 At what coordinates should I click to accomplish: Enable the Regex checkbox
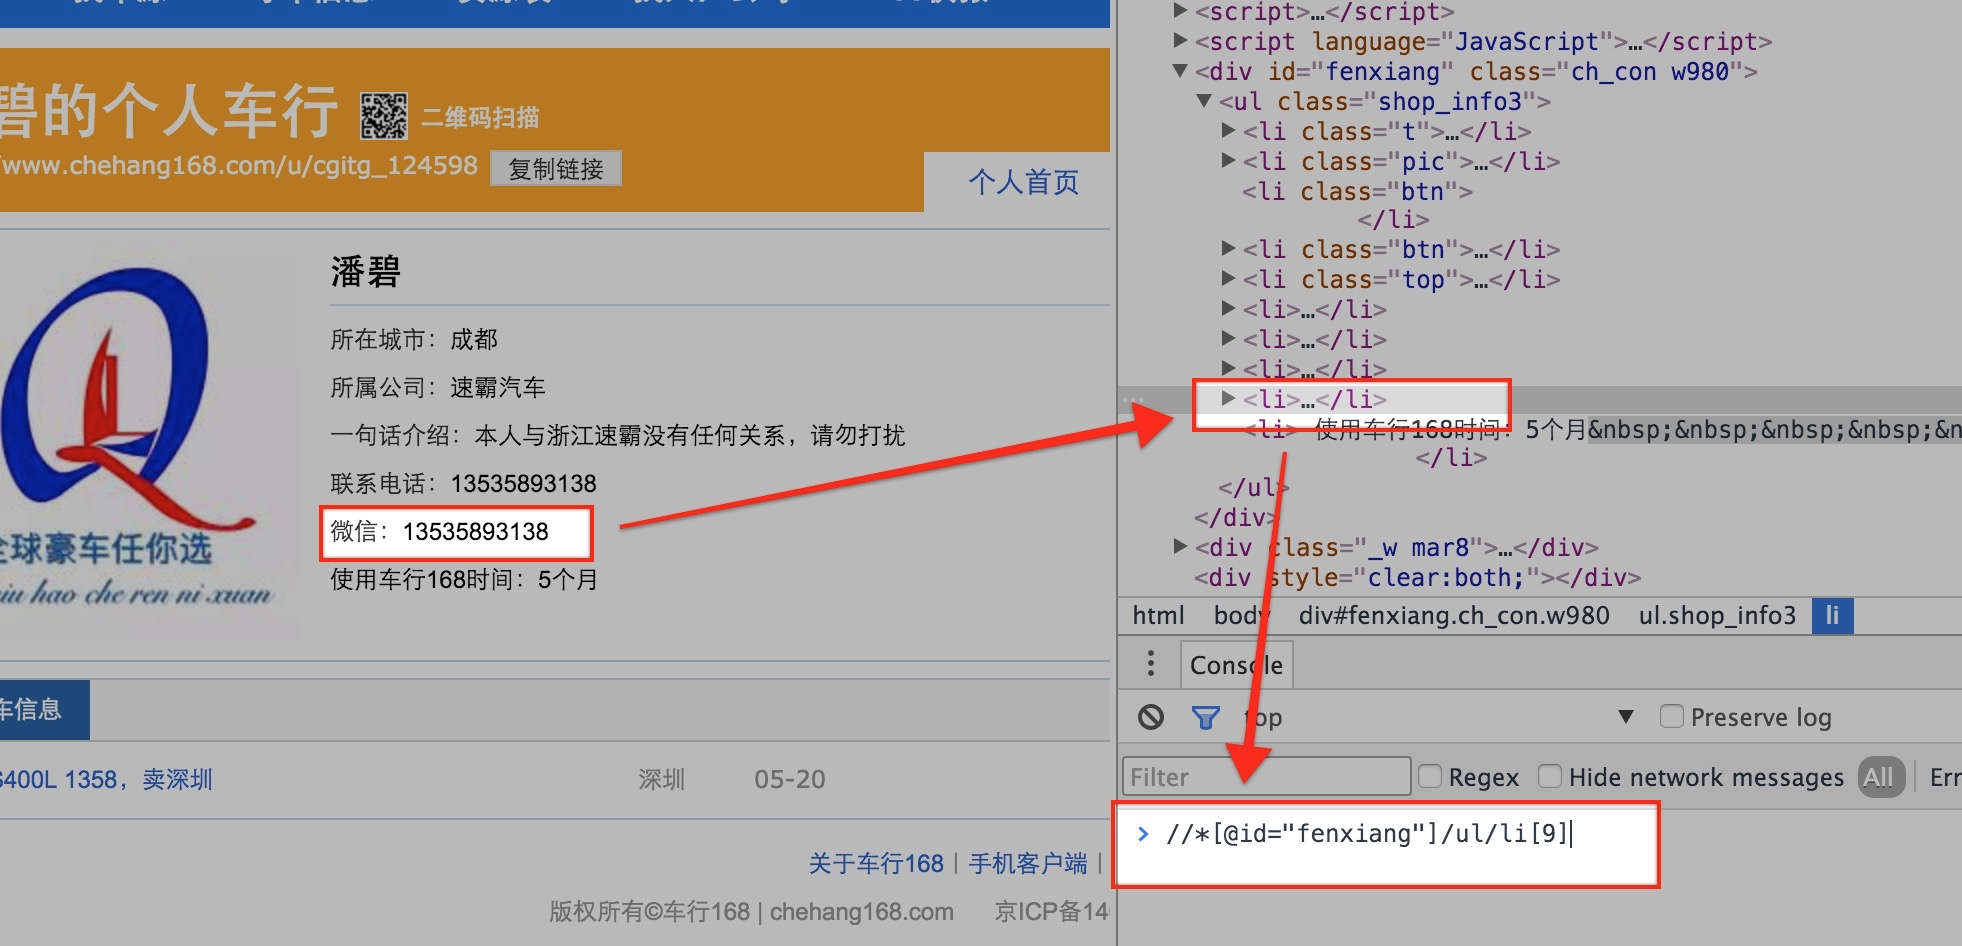coord(1430,776)
